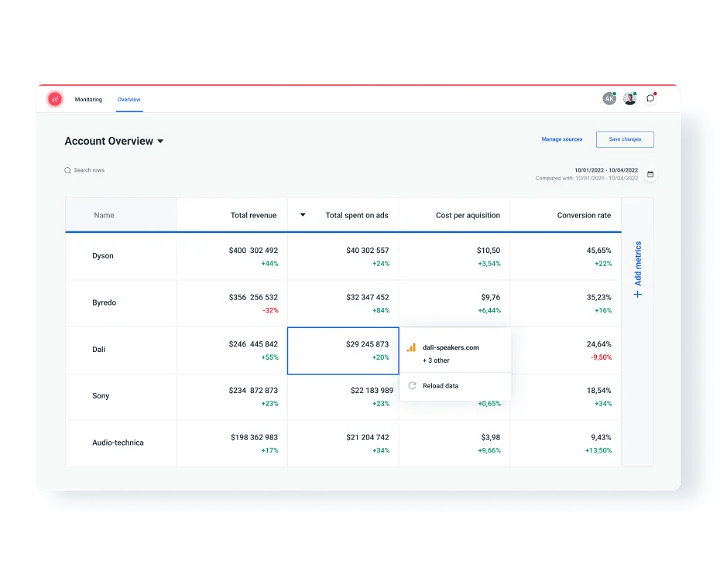Screen dimensions: 720x574
Task: Click the $10,50 cost per acquisition cell
Action: click(455, 256)
